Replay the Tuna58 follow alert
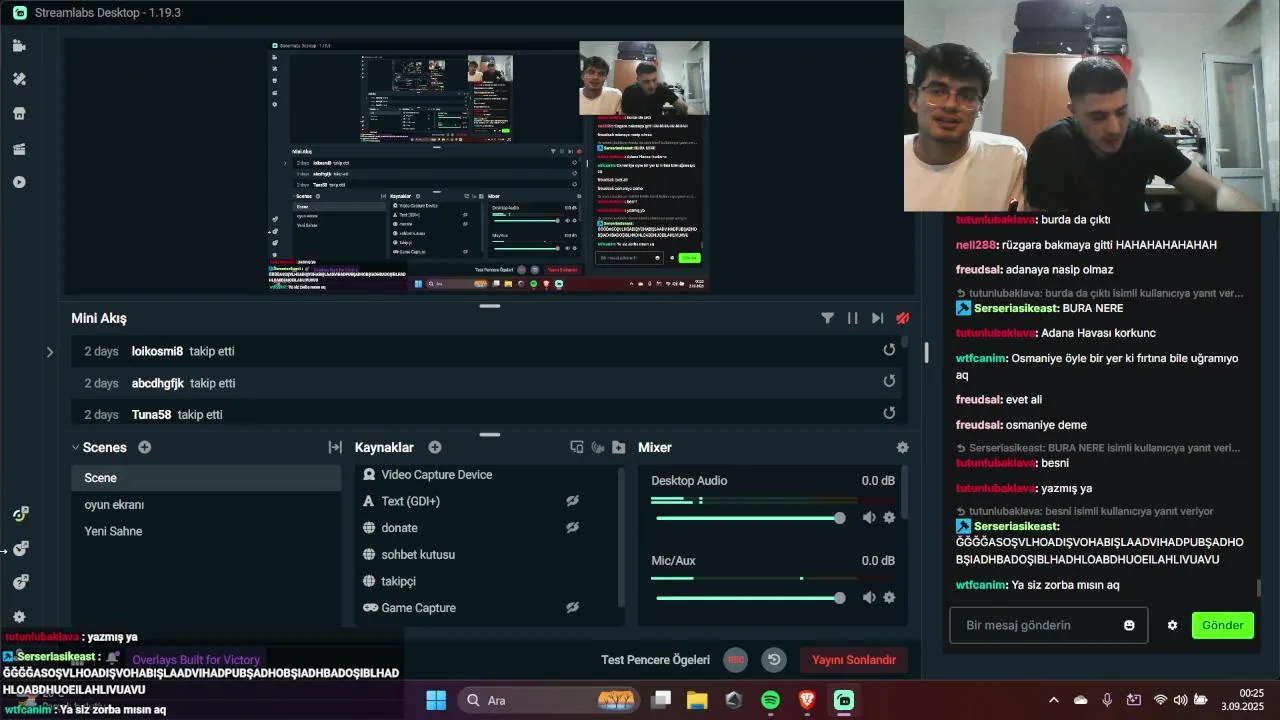The height and width of the screenshot is (720, 1280). (889, 413)
